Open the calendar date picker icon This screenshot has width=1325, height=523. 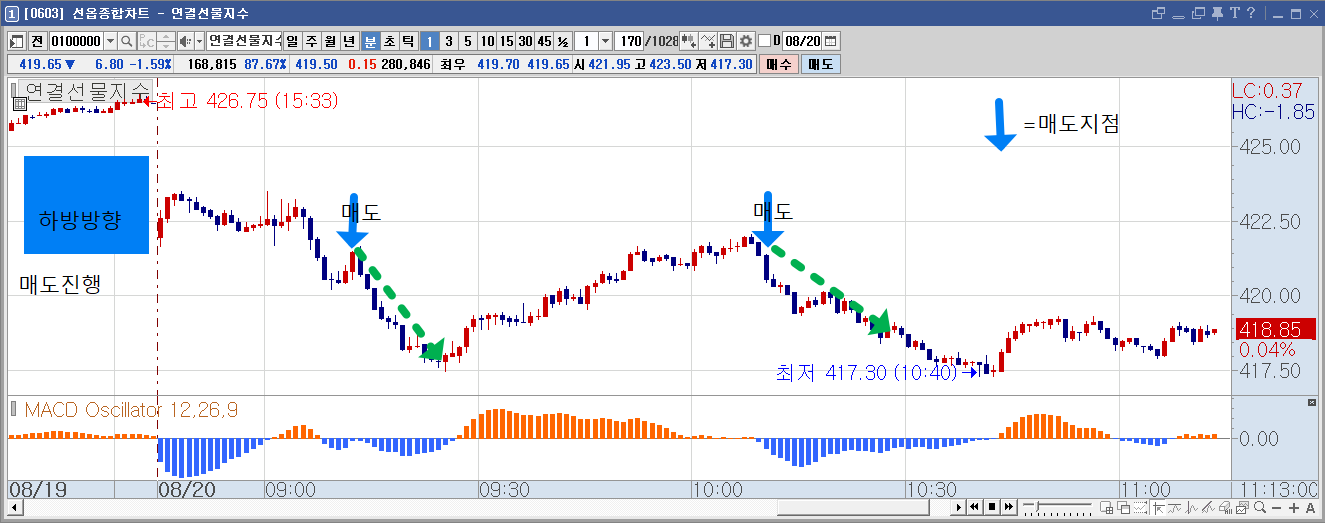(830, 41)
